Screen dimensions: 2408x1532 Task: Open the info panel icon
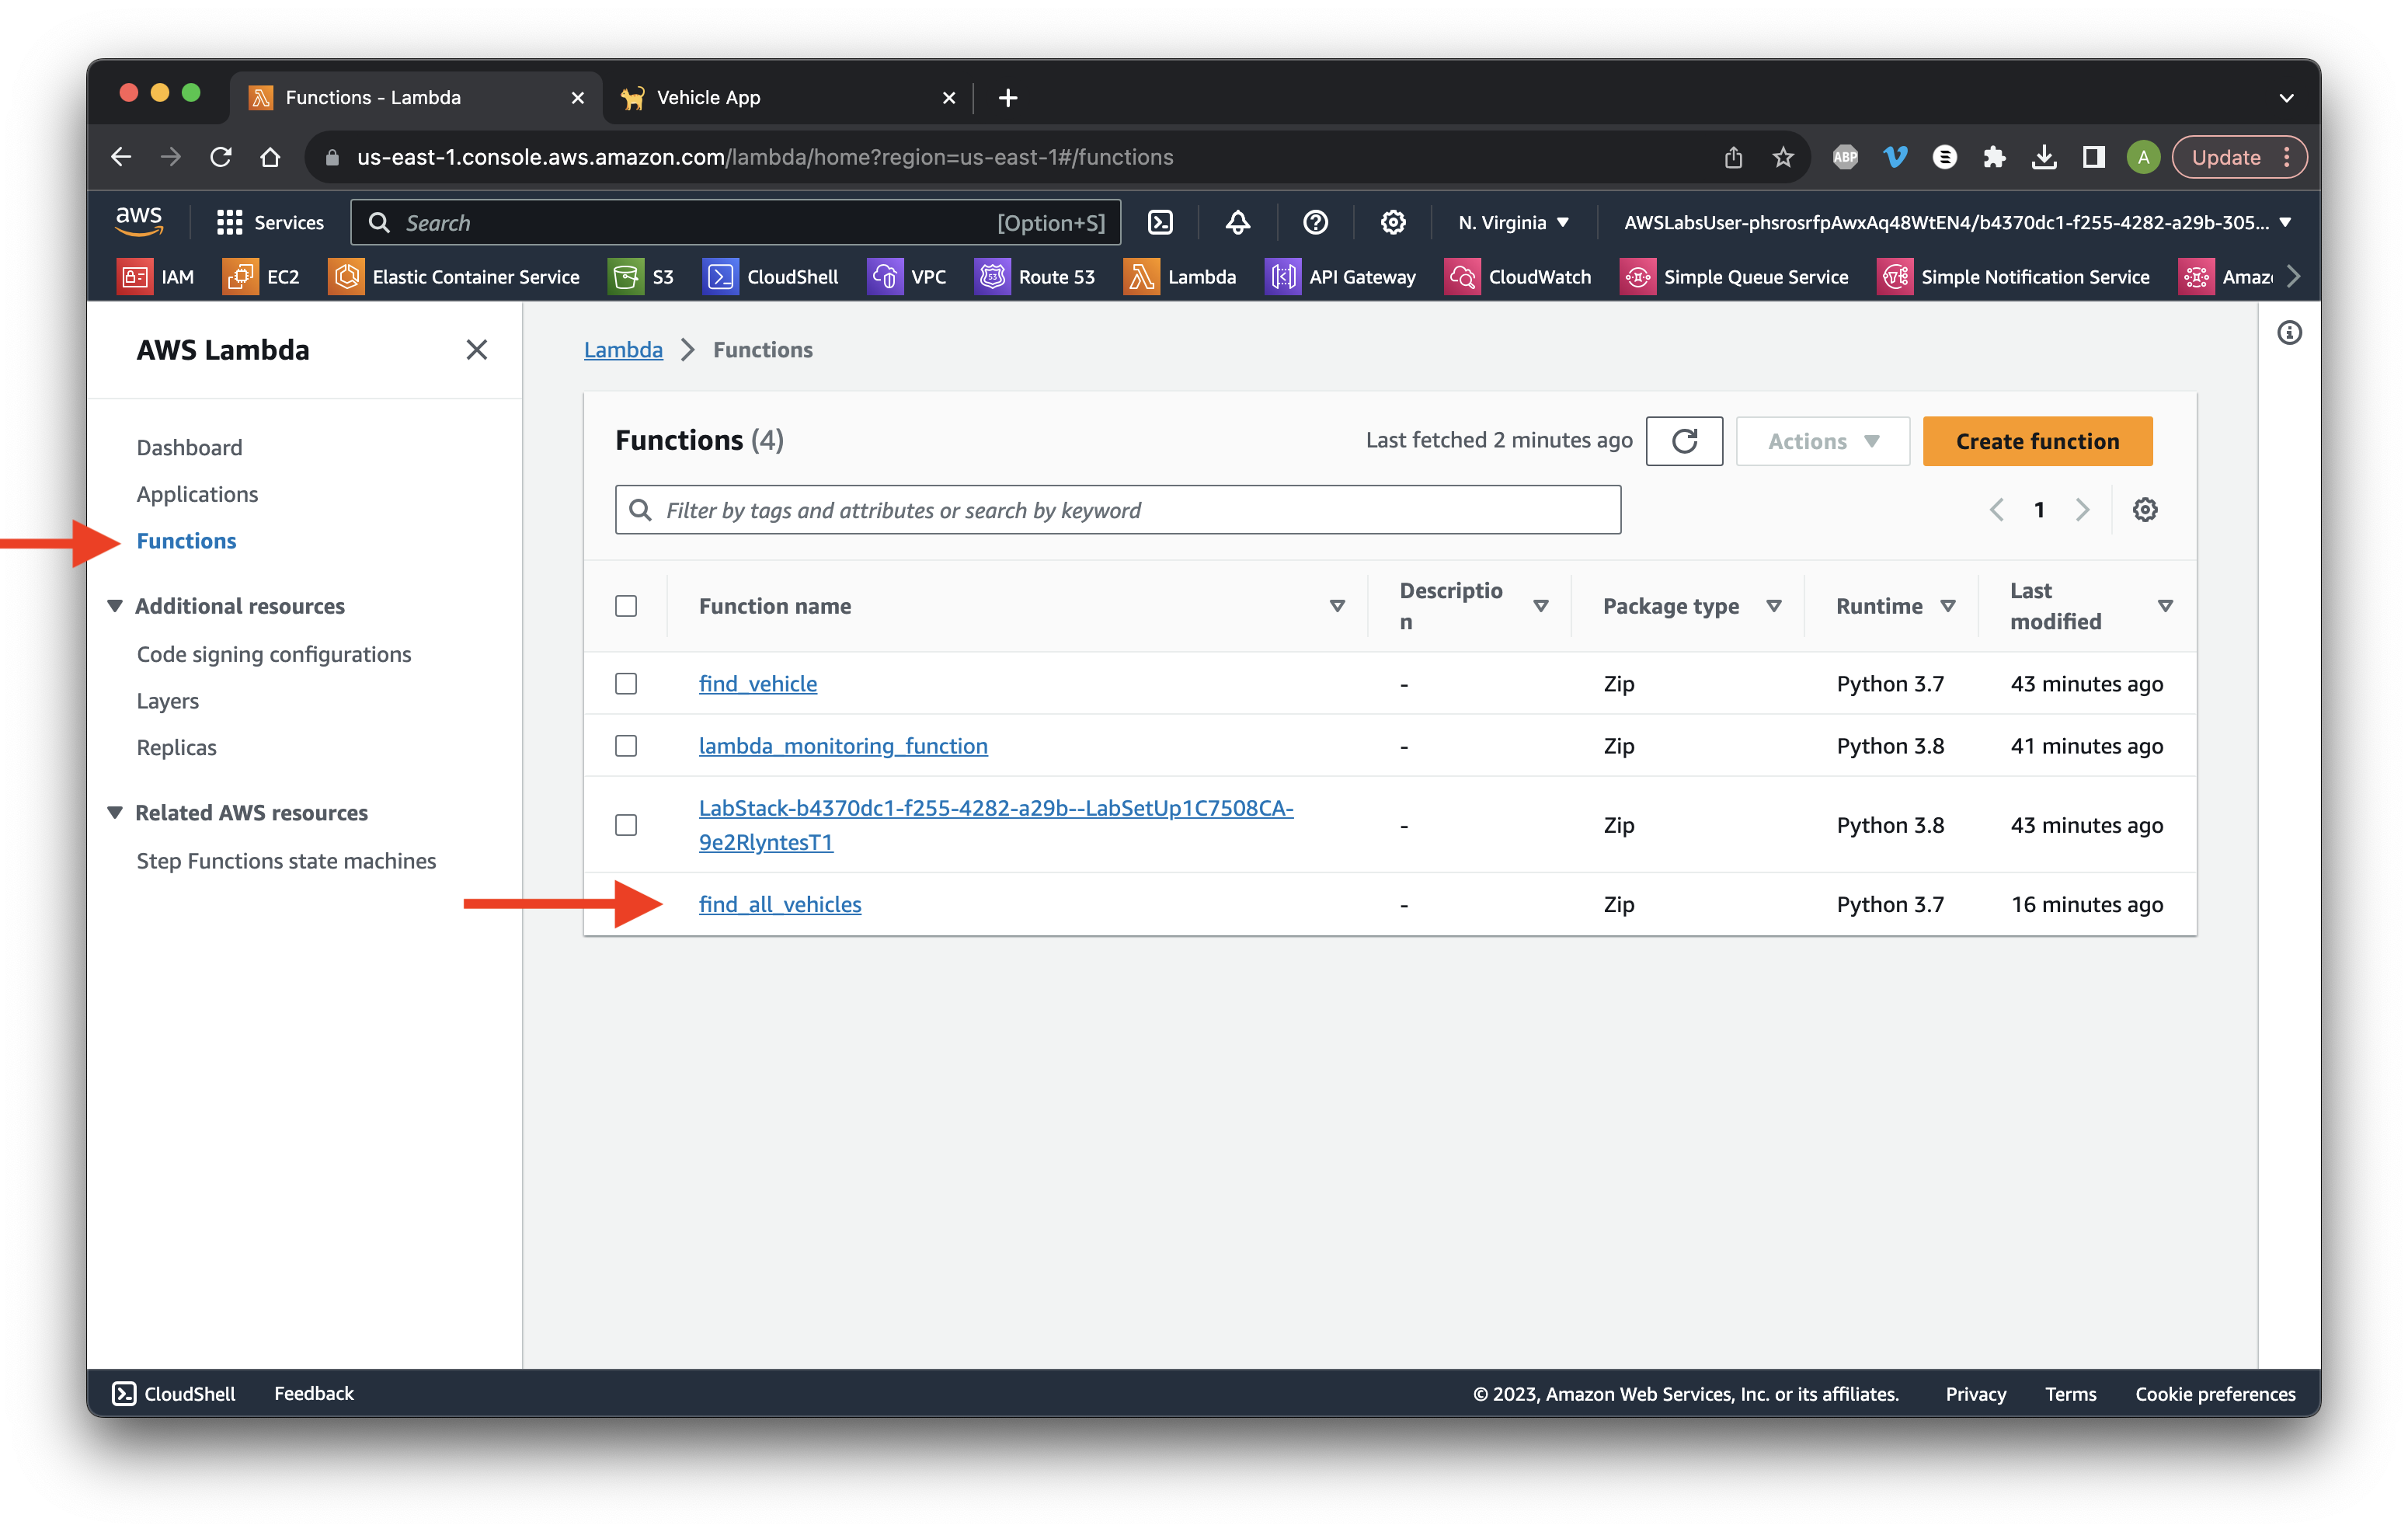(2289, 333)
